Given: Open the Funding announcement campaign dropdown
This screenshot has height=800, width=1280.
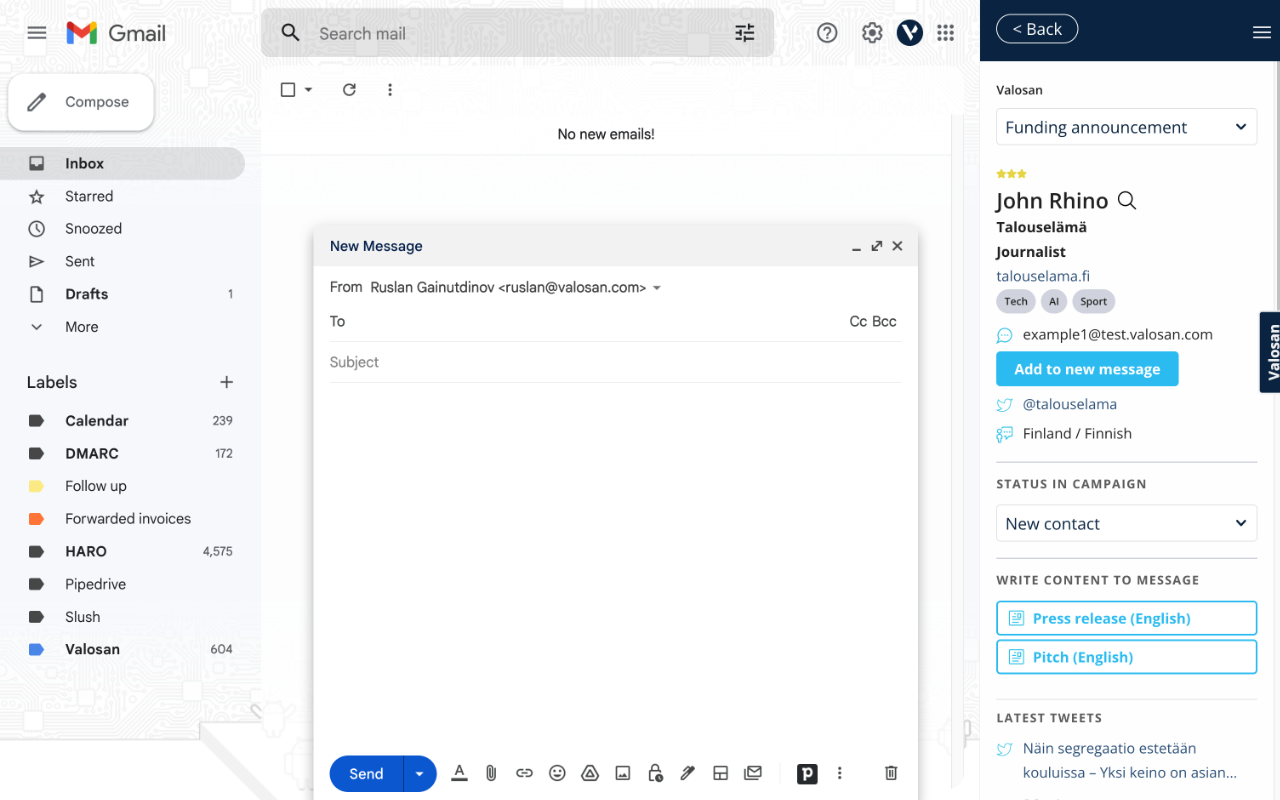Looking at the screenshot, I should 1126,127.
